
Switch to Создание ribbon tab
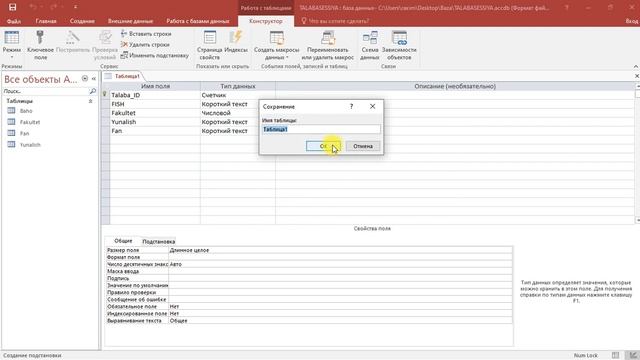(x=82, y=21)
